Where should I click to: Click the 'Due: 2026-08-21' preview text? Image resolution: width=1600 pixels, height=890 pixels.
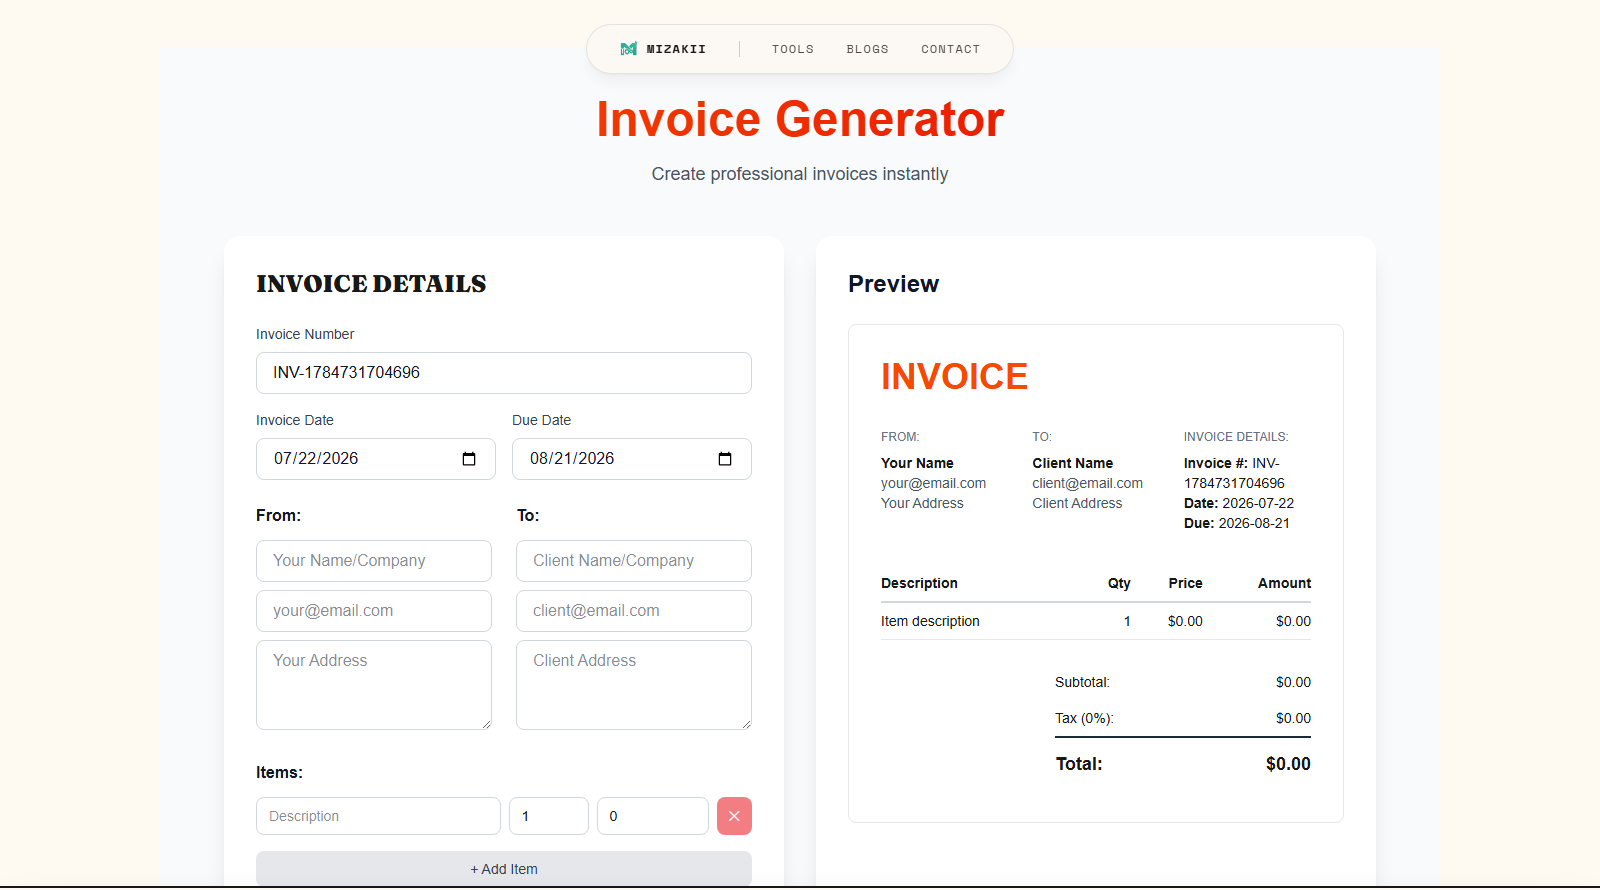click(x=1237, y=523)
